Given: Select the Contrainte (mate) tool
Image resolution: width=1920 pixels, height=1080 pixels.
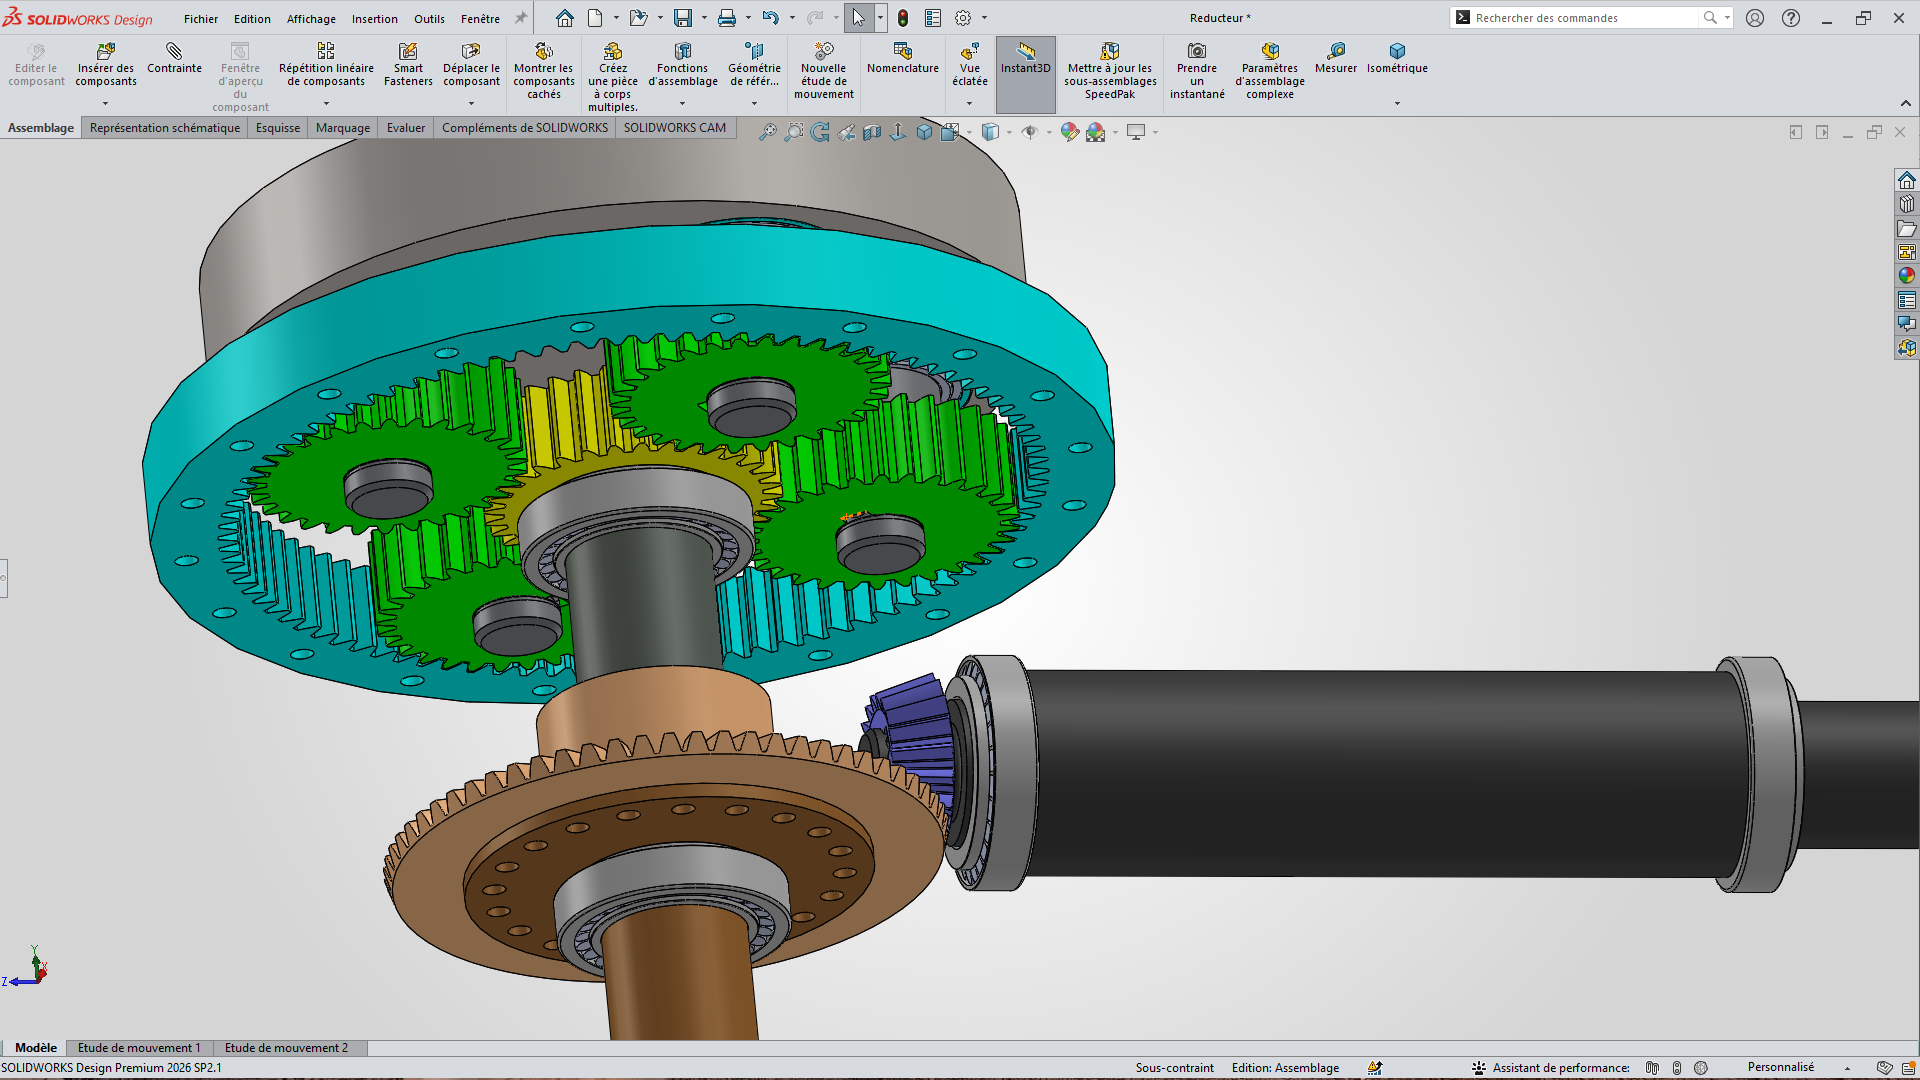Looking at the screenshot, I should click(174, 58).
